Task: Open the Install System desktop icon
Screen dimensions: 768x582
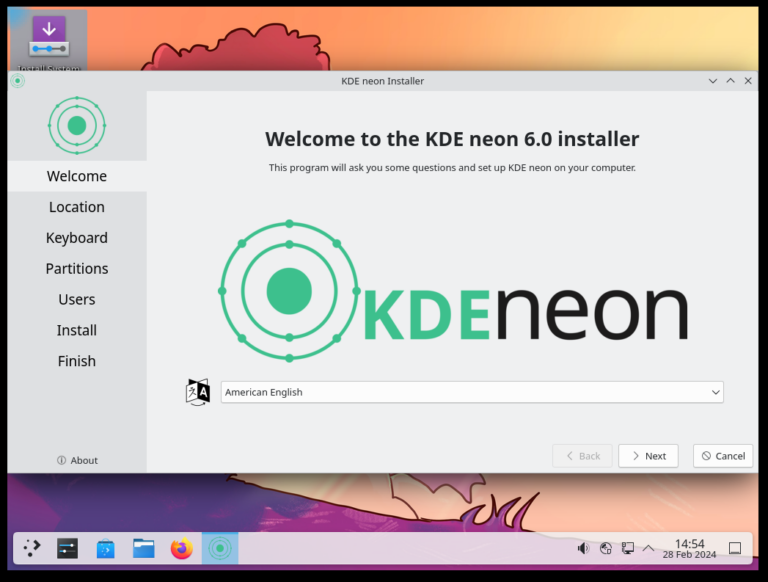Action: pos(48,42)
